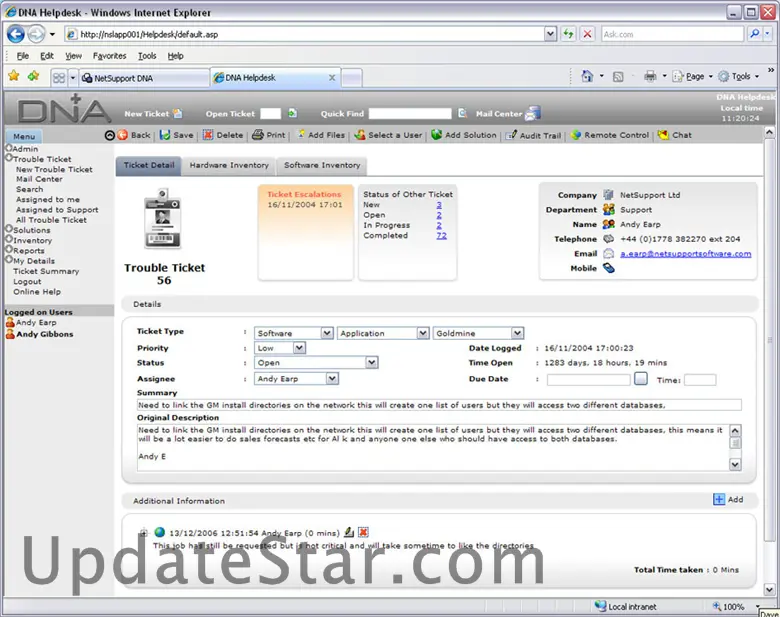Click the Completed count 72 link
This screenshot has height=617, width=780.
441,235
